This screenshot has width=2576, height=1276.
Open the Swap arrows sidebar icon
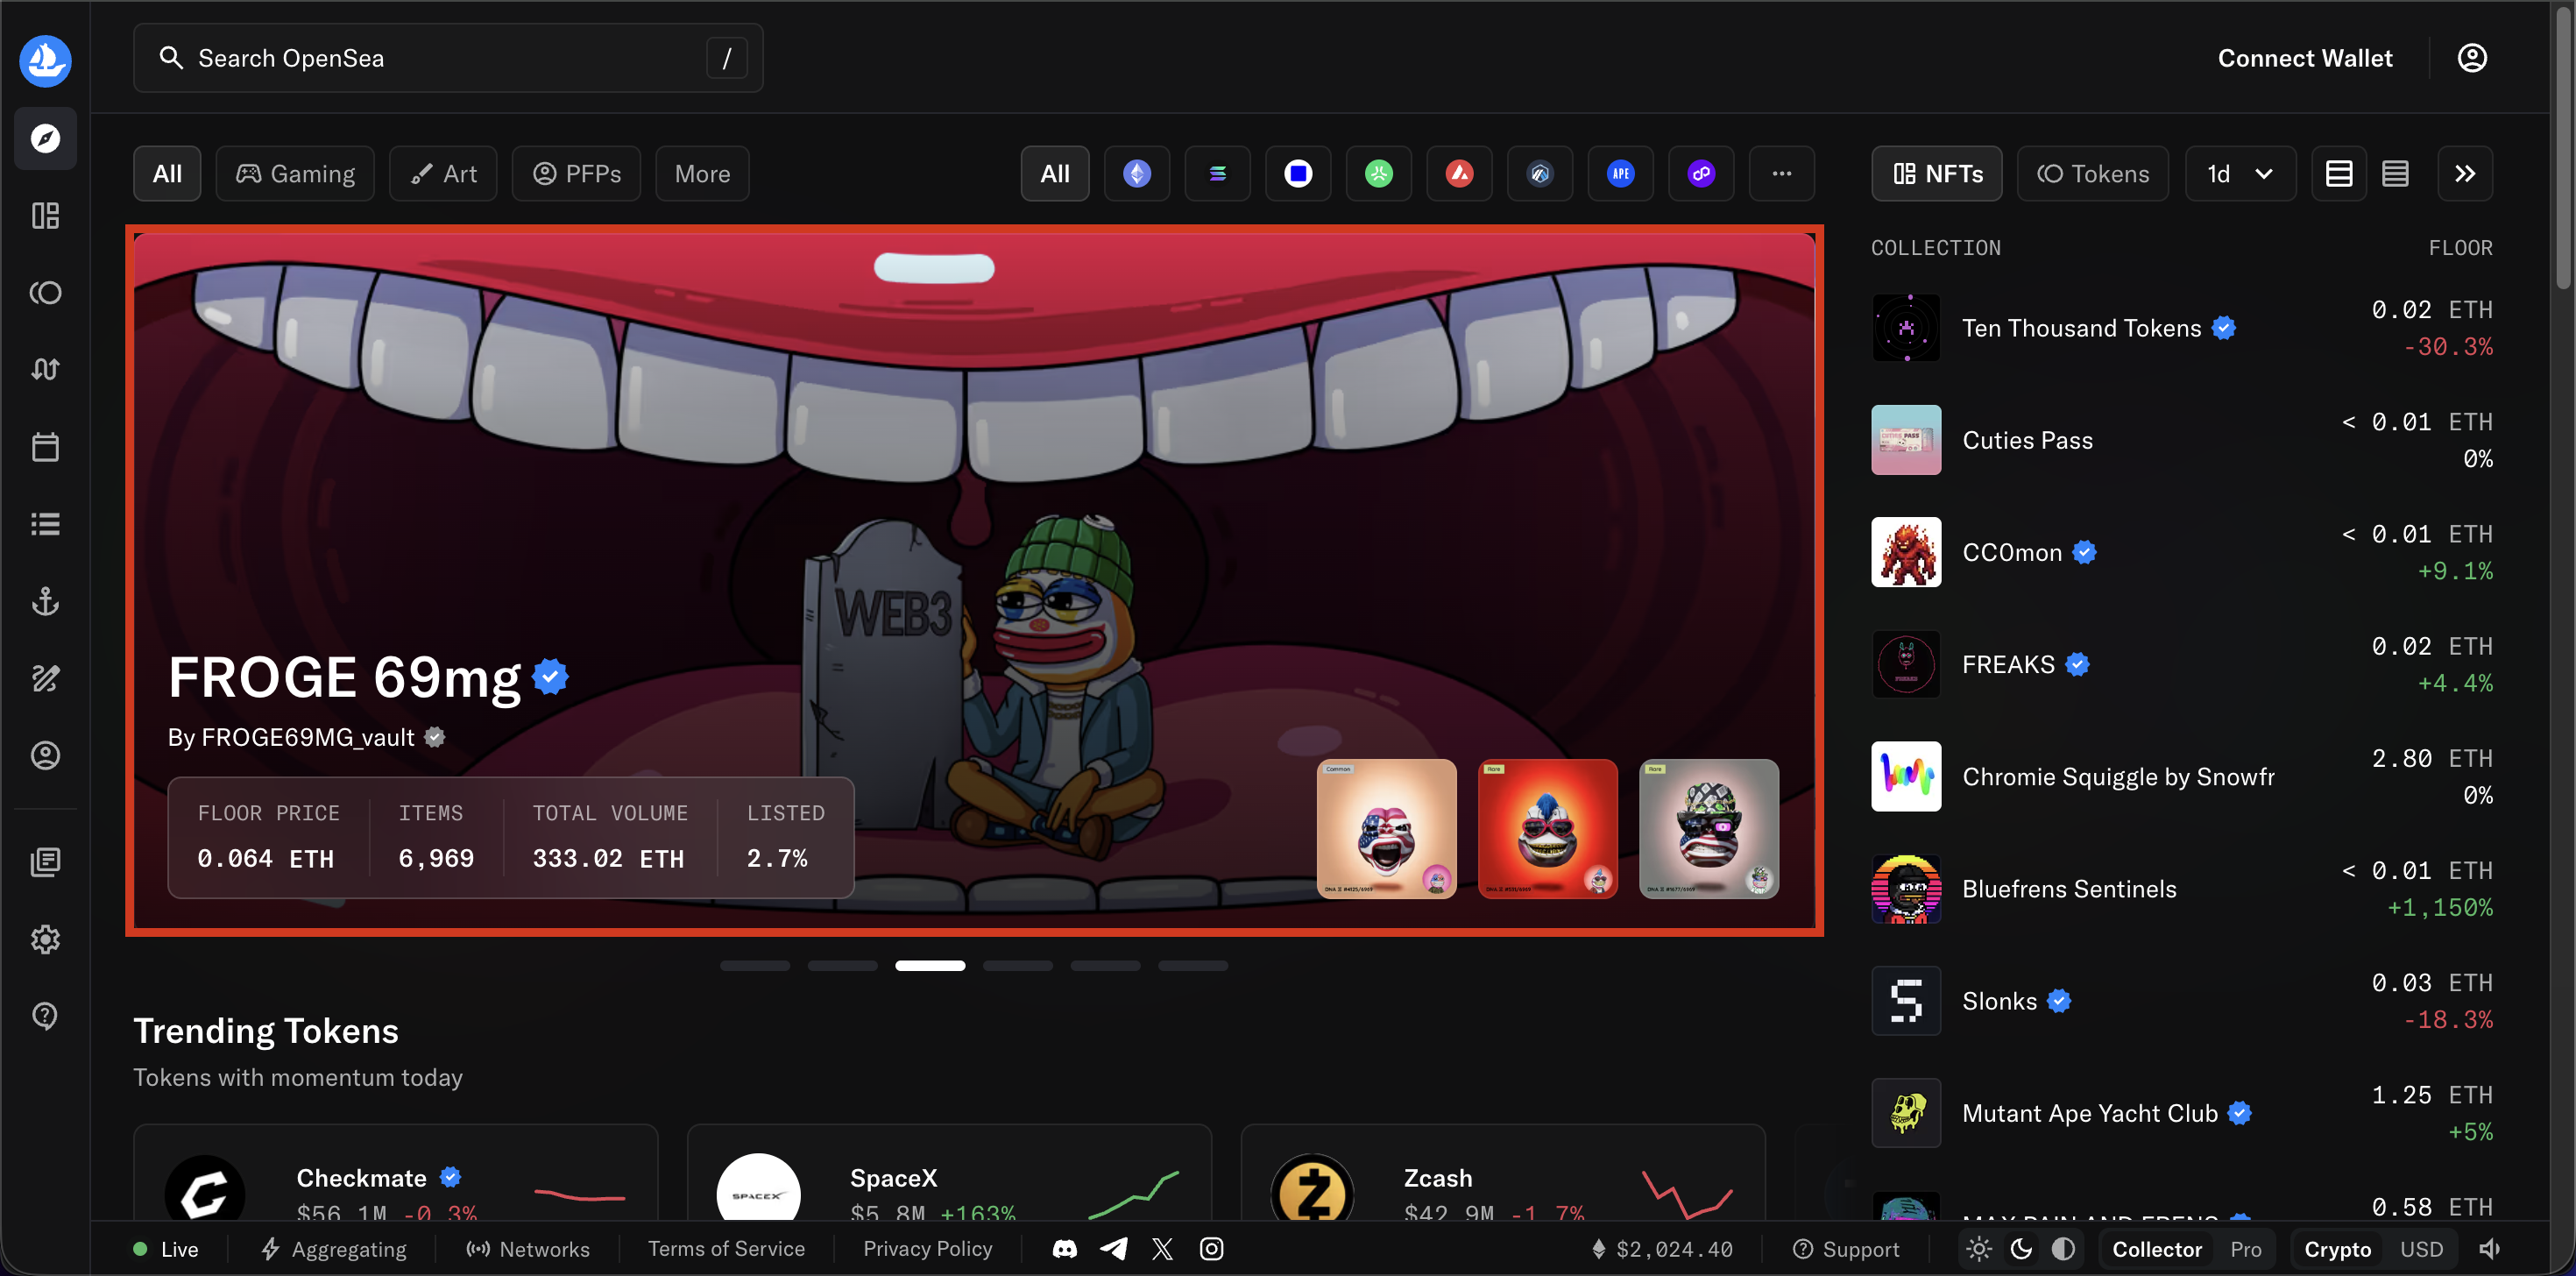(x=45, y=370)
